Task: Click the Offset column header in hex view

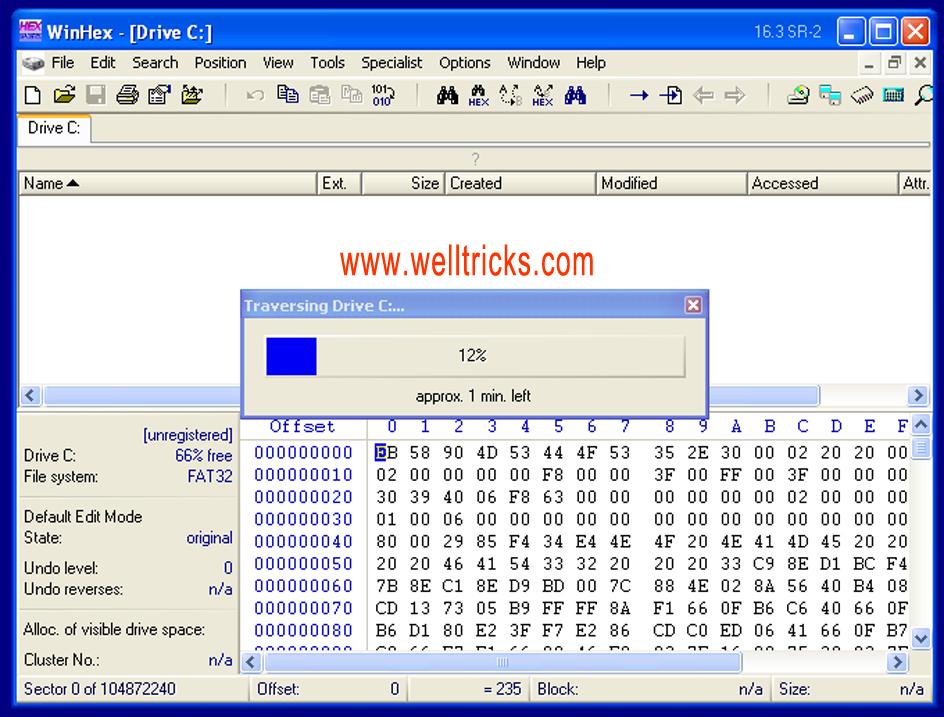Action: [x=302, y=426]
